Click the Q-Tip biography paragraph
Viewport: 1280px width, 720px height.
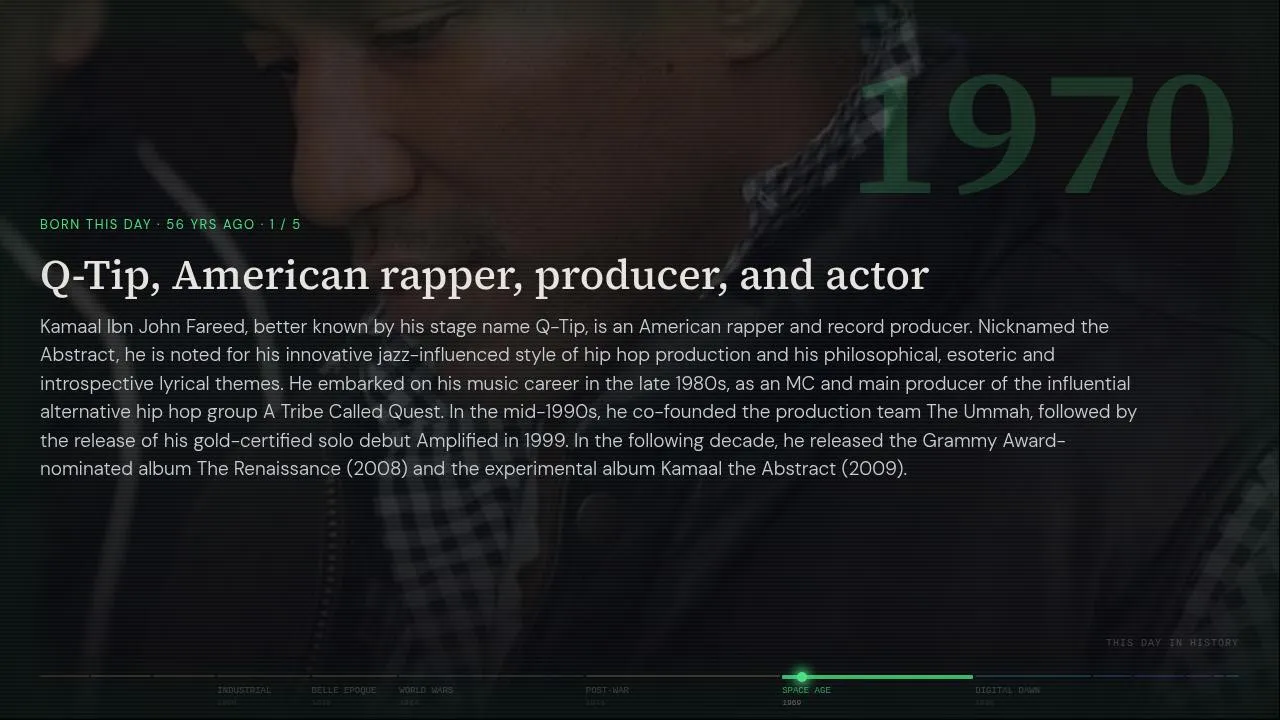(x=589, y=397)
